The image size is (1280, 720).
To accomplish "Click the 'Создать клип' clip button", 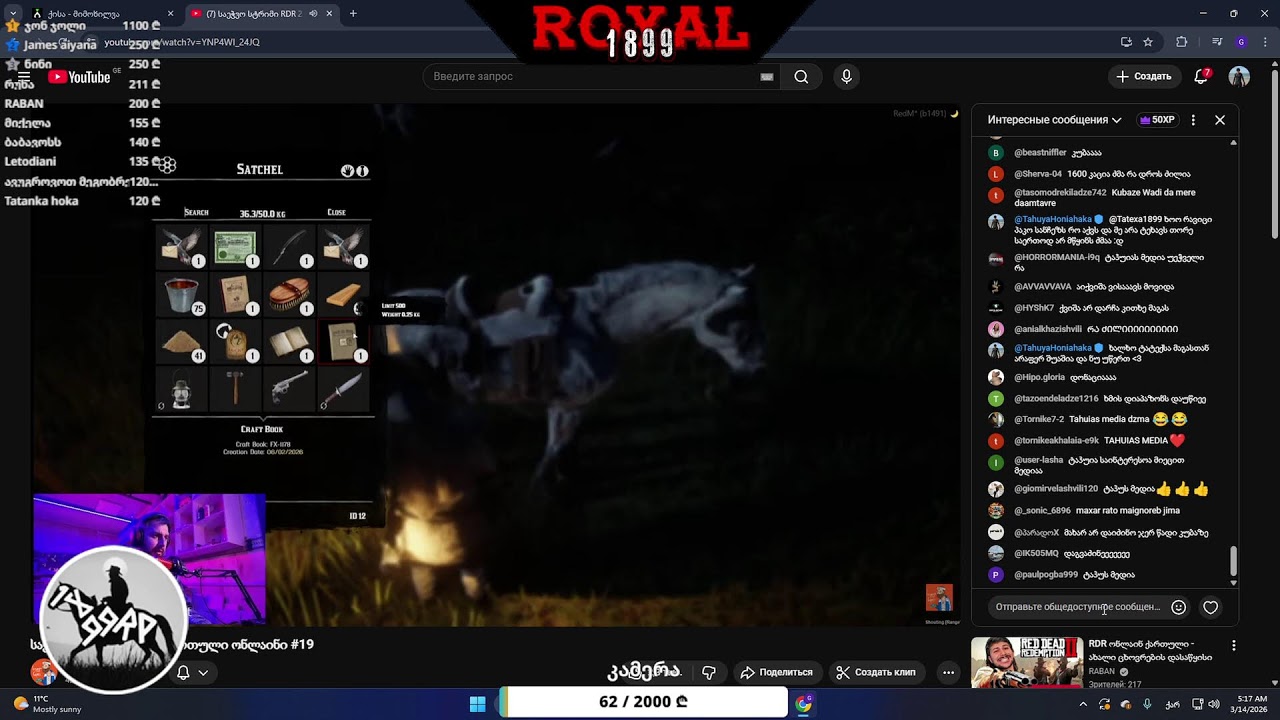I will (x=876, y=673).
